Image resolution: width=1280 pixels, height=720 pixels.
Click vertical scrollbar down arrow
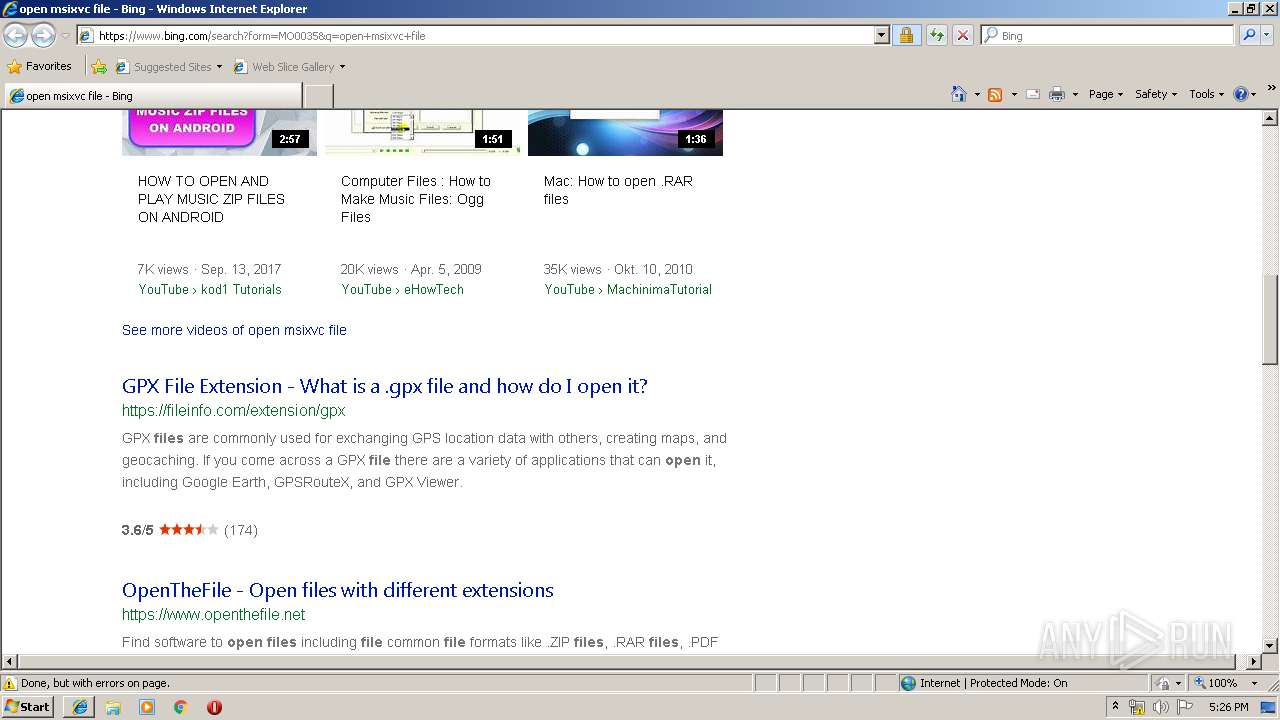point(1270,646)
